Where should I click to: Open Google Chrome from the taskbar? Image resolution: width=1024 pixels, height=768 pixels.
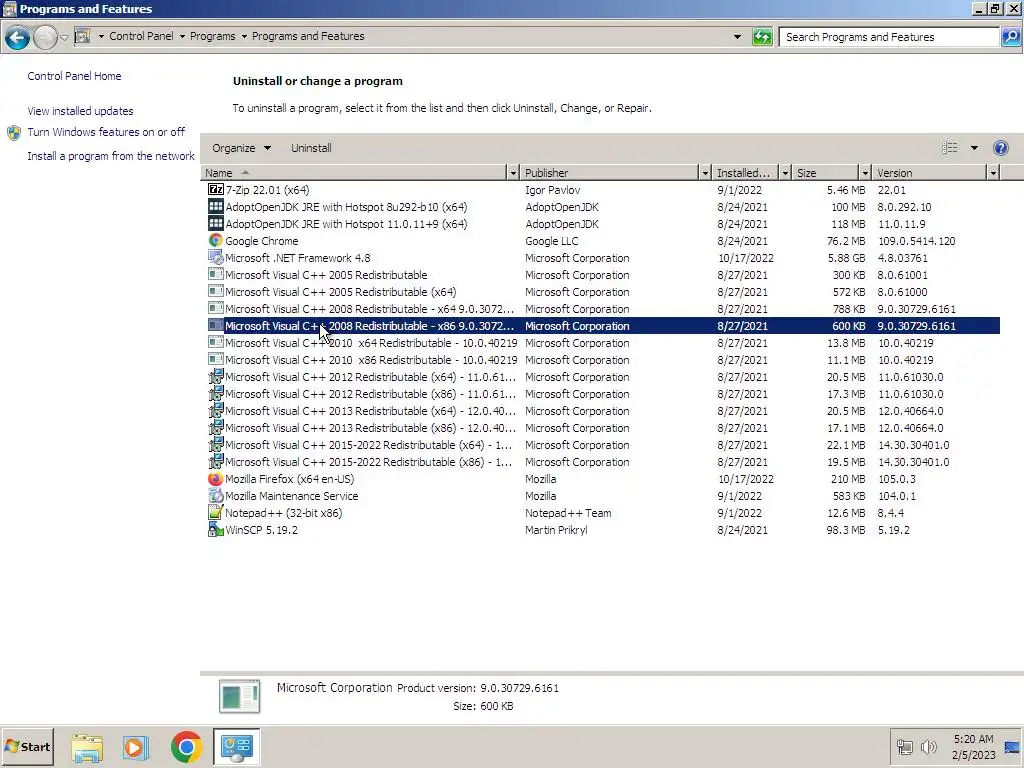(186, 747)
